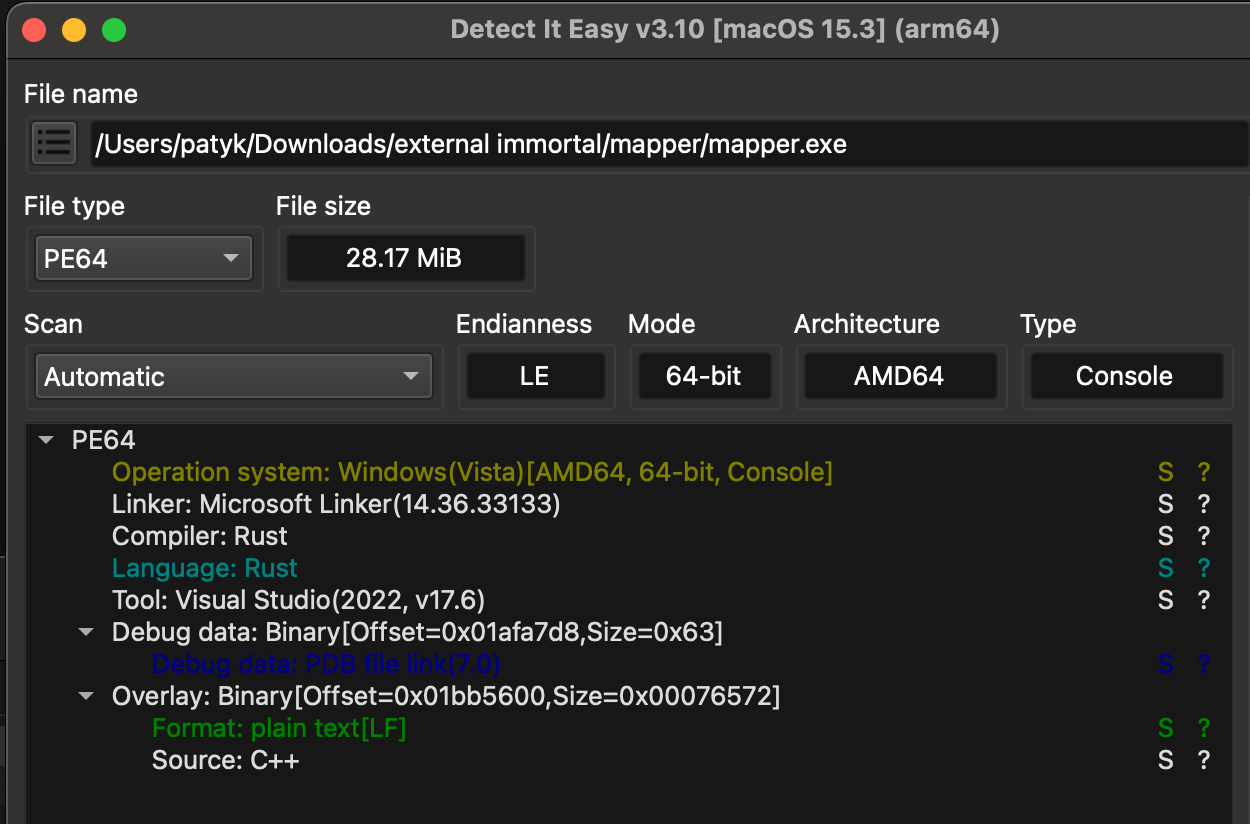The width and height of the screenshot is (1250, 824).
Task: Select the Debug data PDB file link row
Action: pyautogui.click(x=326, y=664)
